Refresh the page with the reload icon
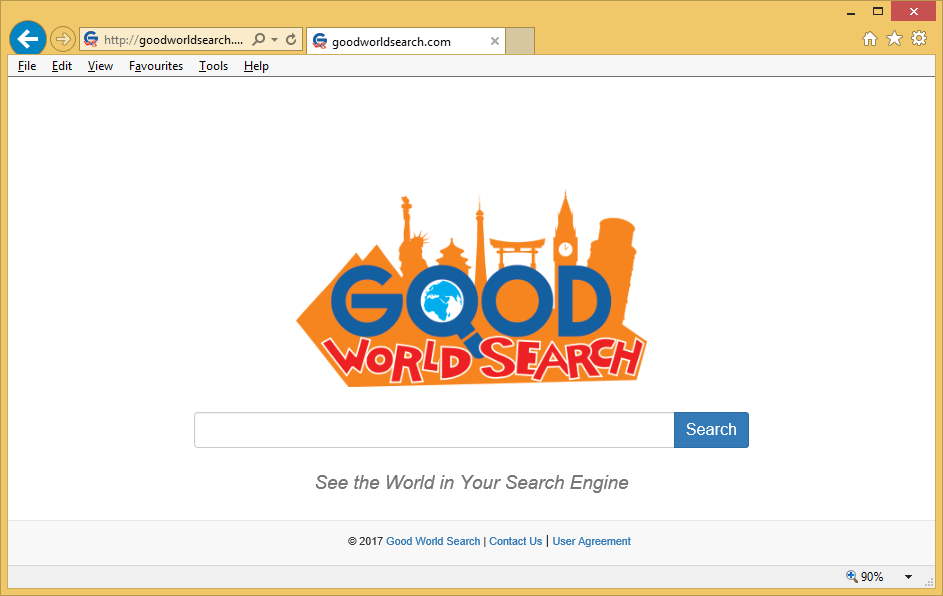 coord(291,40)
